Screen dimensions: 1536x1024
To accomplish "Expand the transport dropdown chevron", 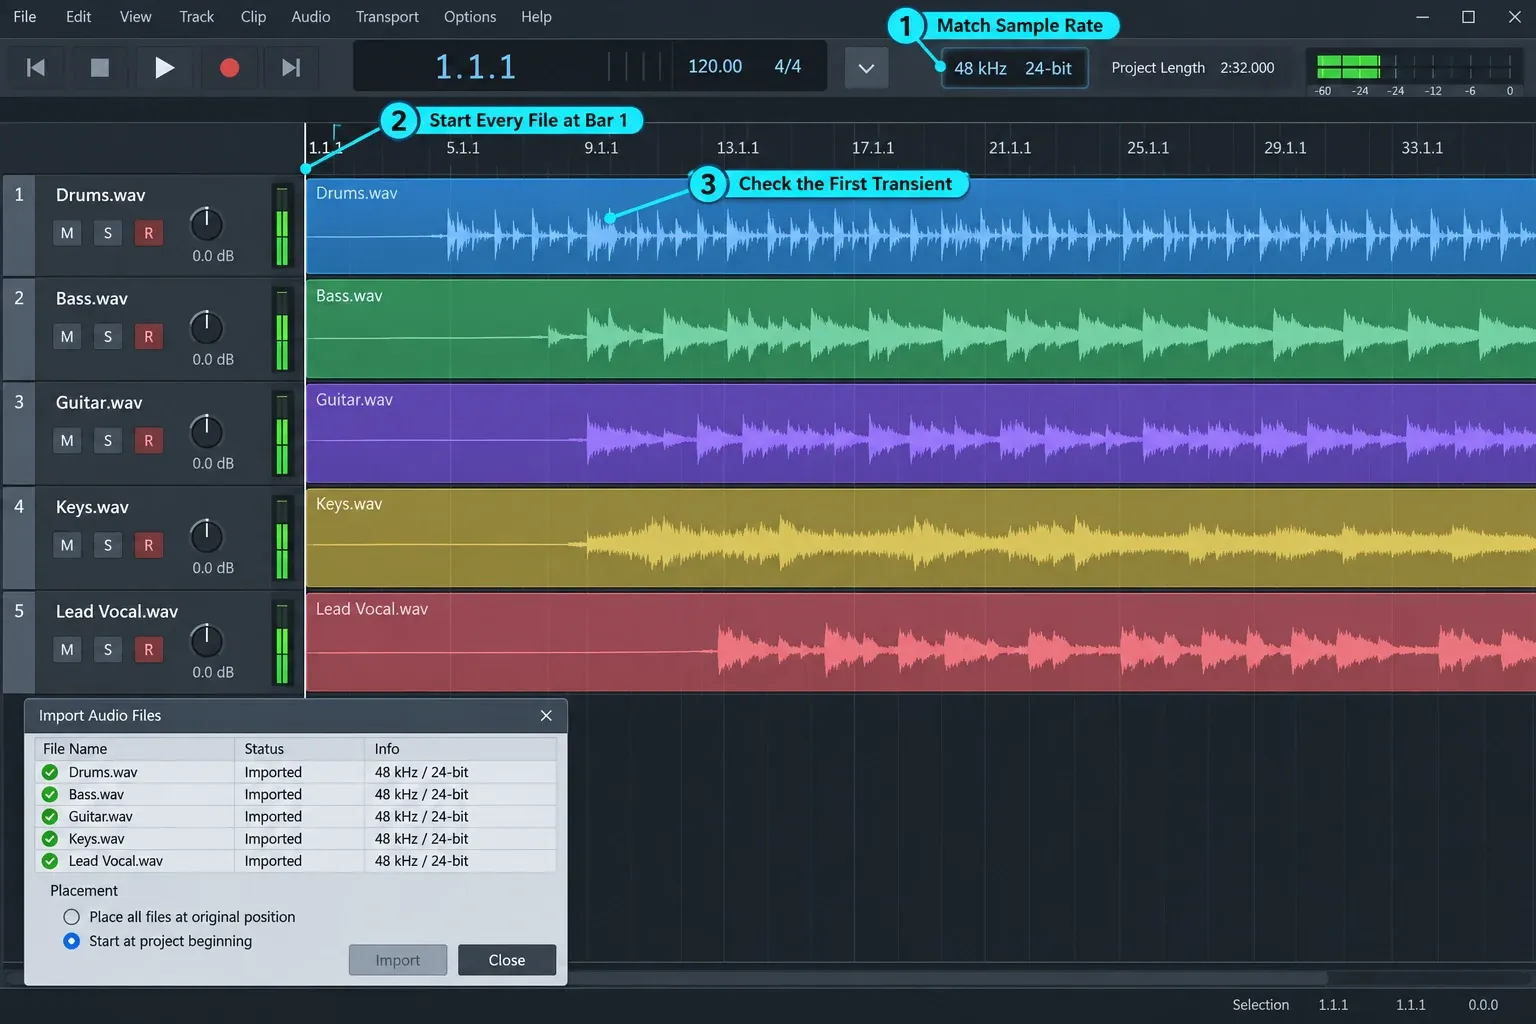I will pos(866,68).
